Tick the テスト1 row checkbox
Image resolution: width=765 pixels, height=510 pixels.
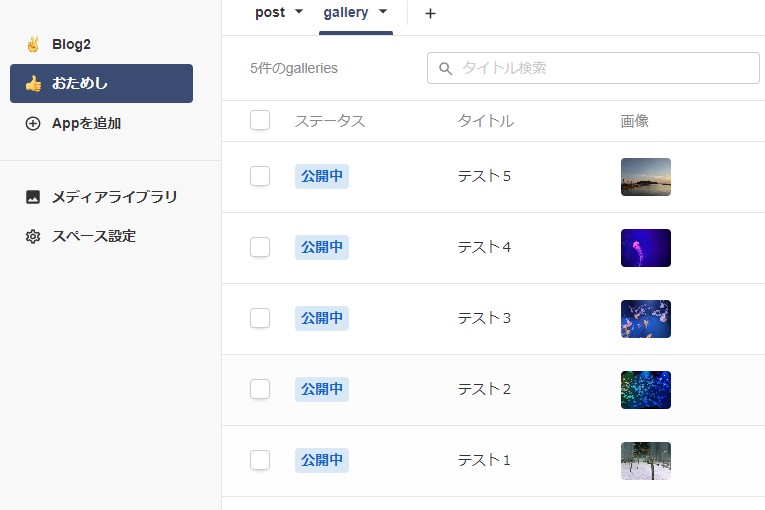pyautogui.click(x=260, y=460)
